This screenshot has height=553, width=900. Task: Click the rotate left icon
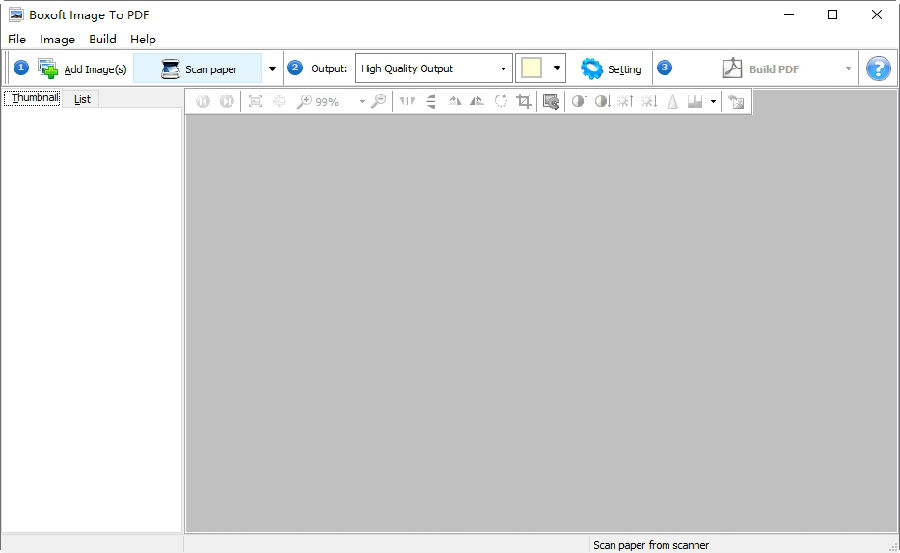pos(455,101)
